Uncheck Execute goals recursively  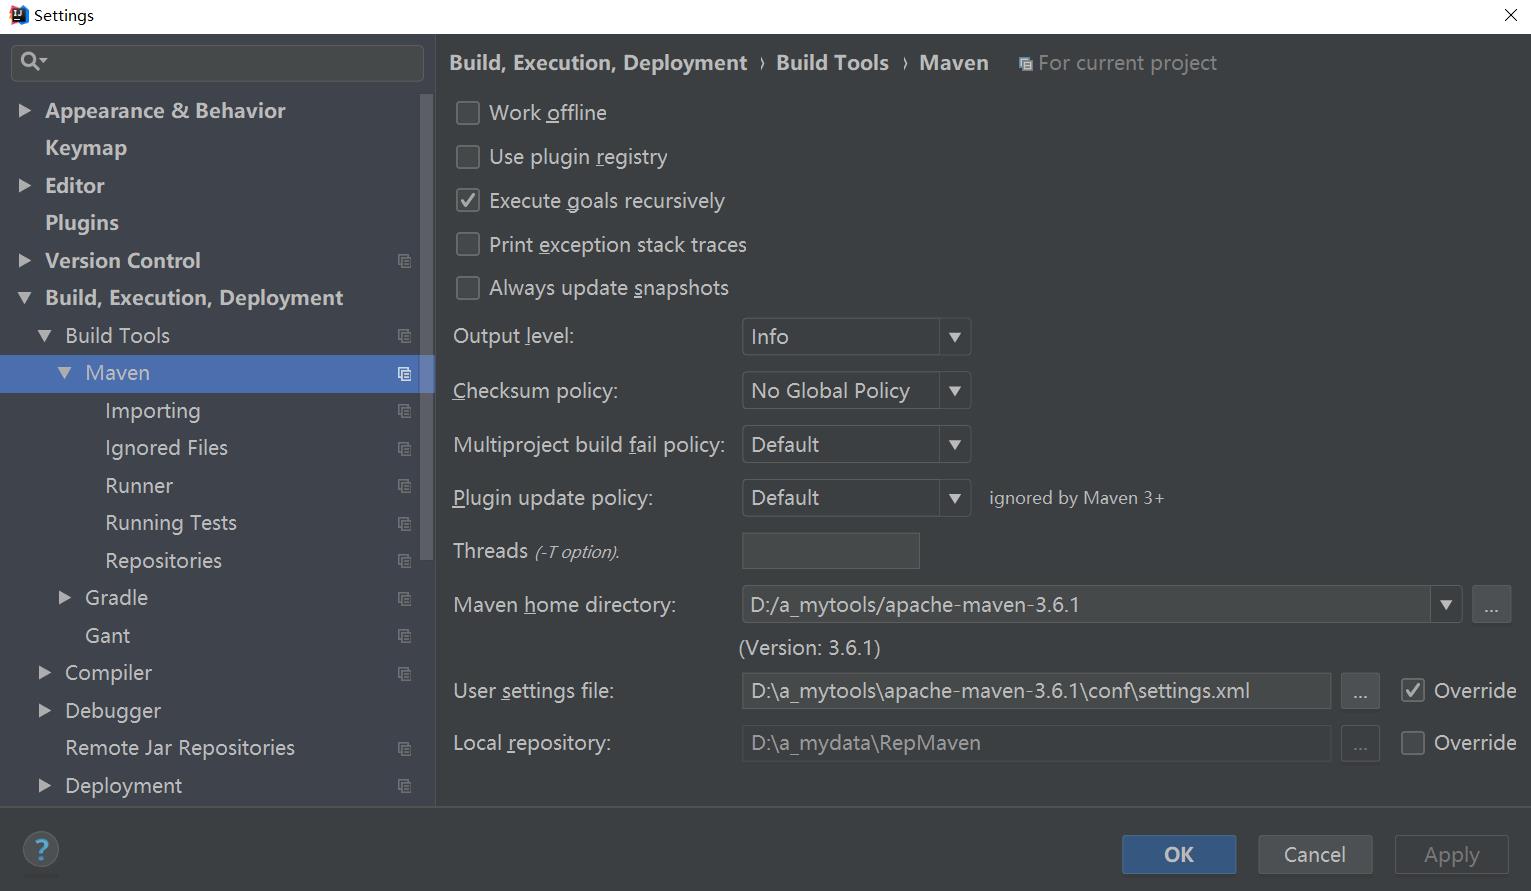click(x=467, y=200)
